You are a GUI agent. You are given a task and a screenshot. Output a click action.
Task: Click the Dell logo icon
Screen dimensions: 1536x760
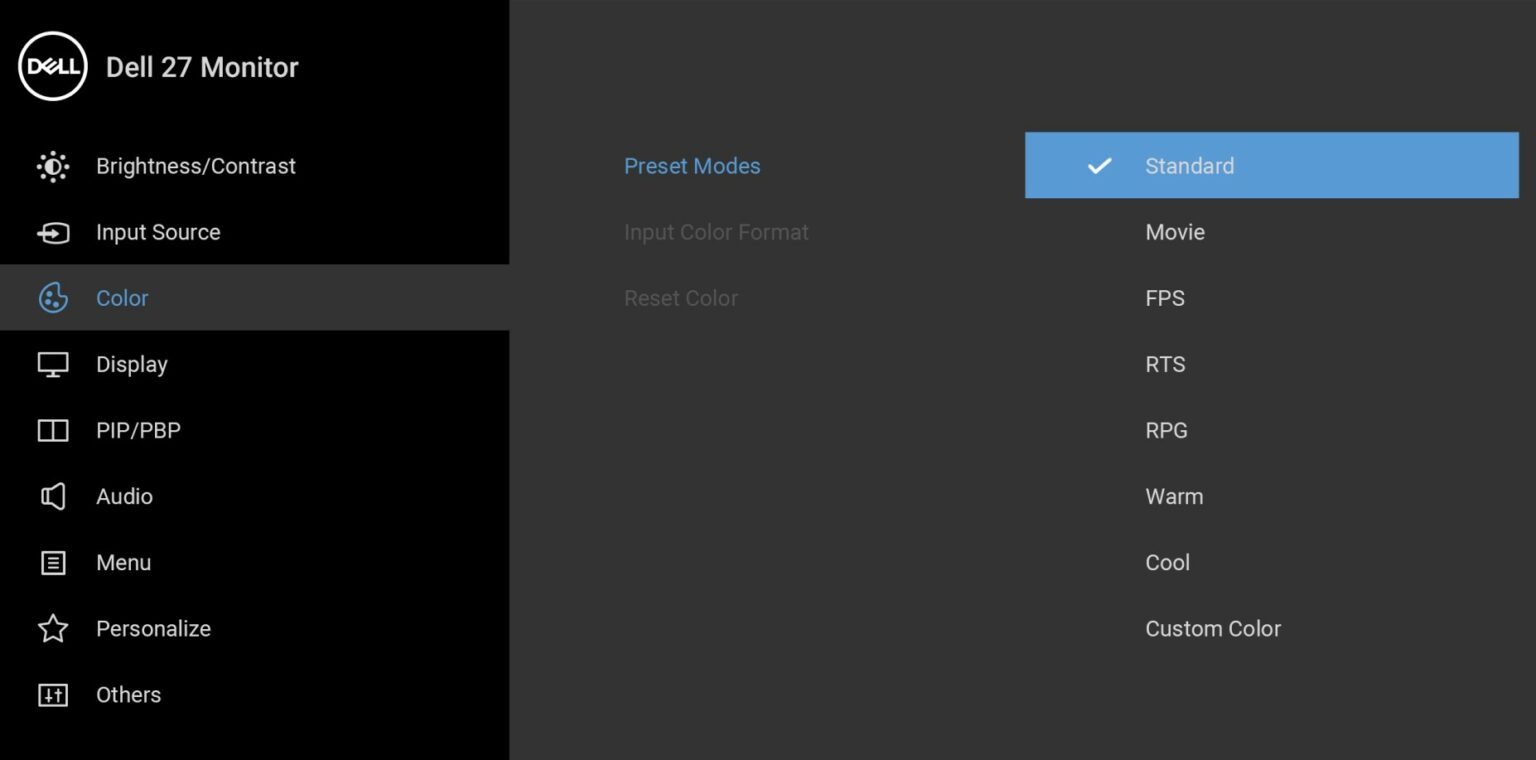(53, 67)
